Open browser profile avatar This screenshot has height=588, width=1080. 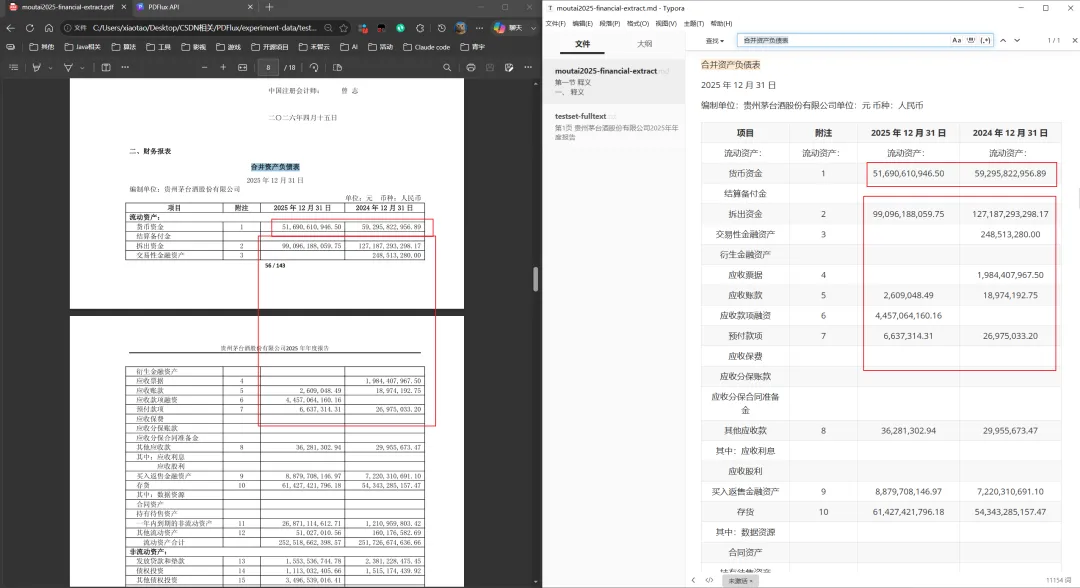click(461, 28)
